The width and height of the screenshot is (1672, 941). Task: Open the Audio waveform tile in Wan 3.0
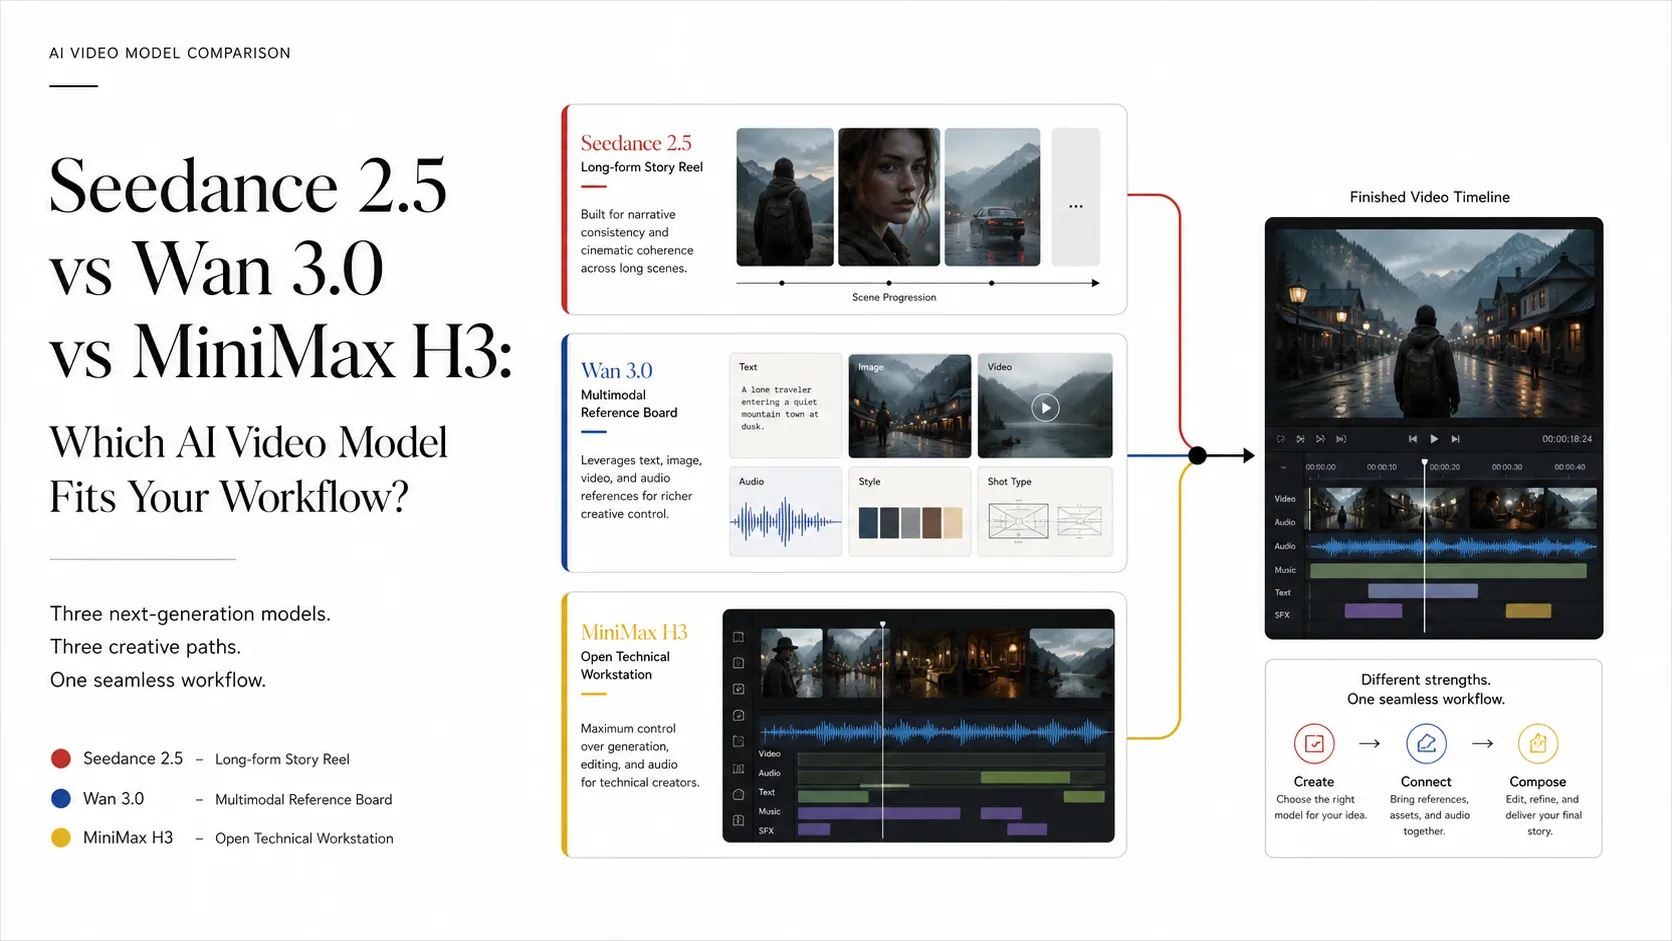[785, 511]
